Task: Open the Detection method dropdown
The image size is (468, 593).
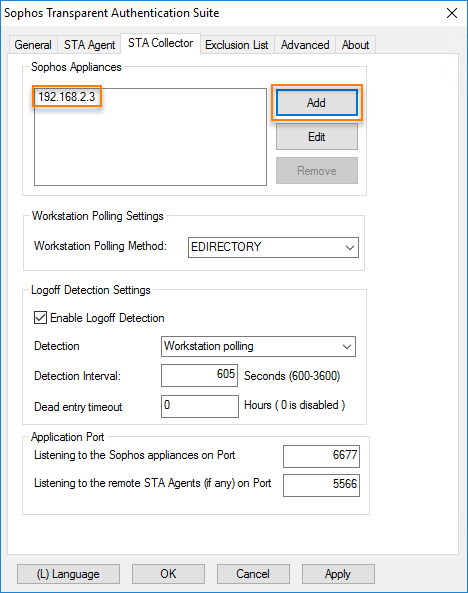Action: [258, 346]
